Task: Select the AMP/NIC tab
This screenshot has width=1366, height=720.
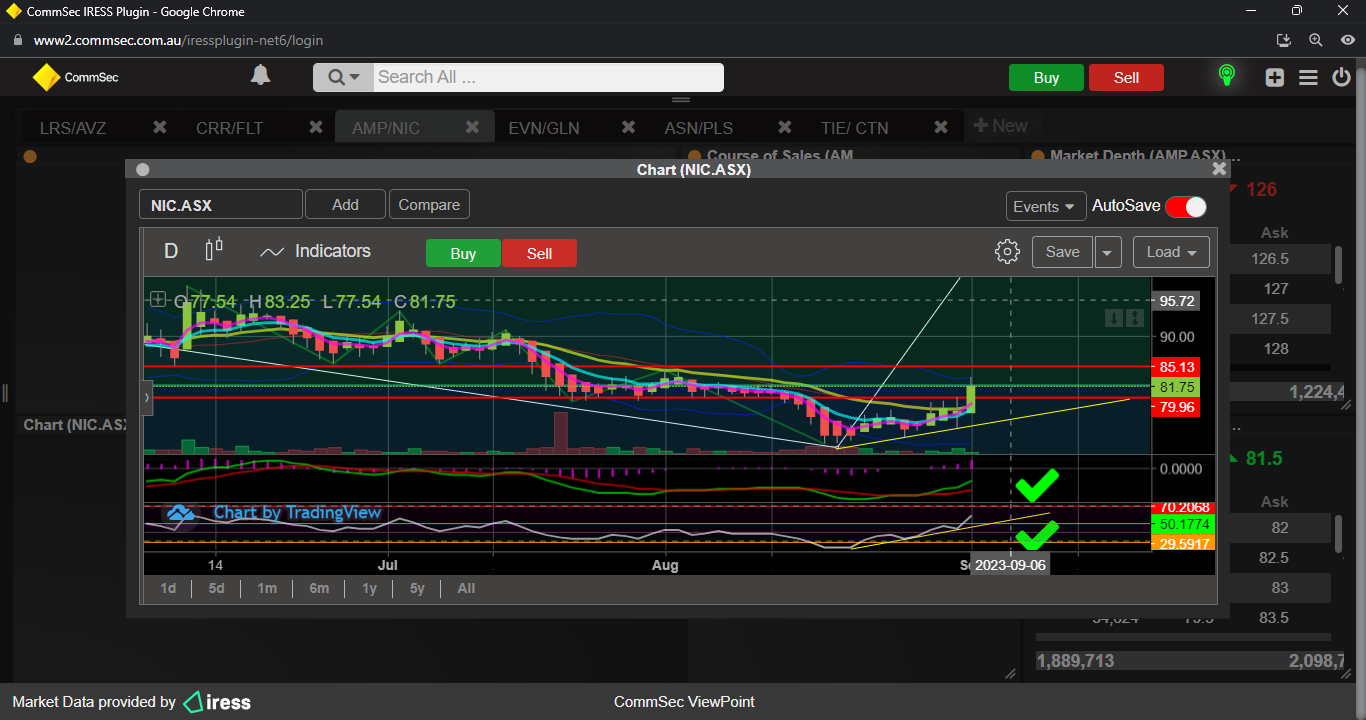Action: click(x=386, y=128)
